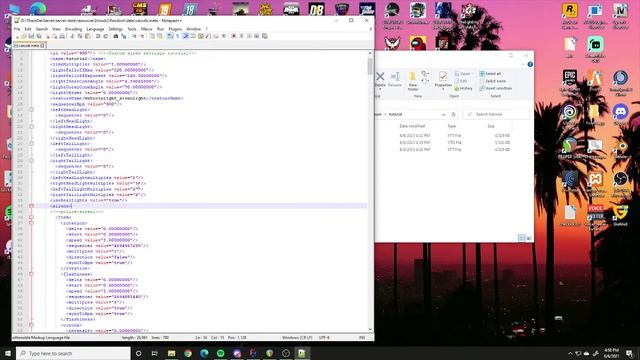
Task: Open the Search menu in Notepad++
Action: [42, 29]
